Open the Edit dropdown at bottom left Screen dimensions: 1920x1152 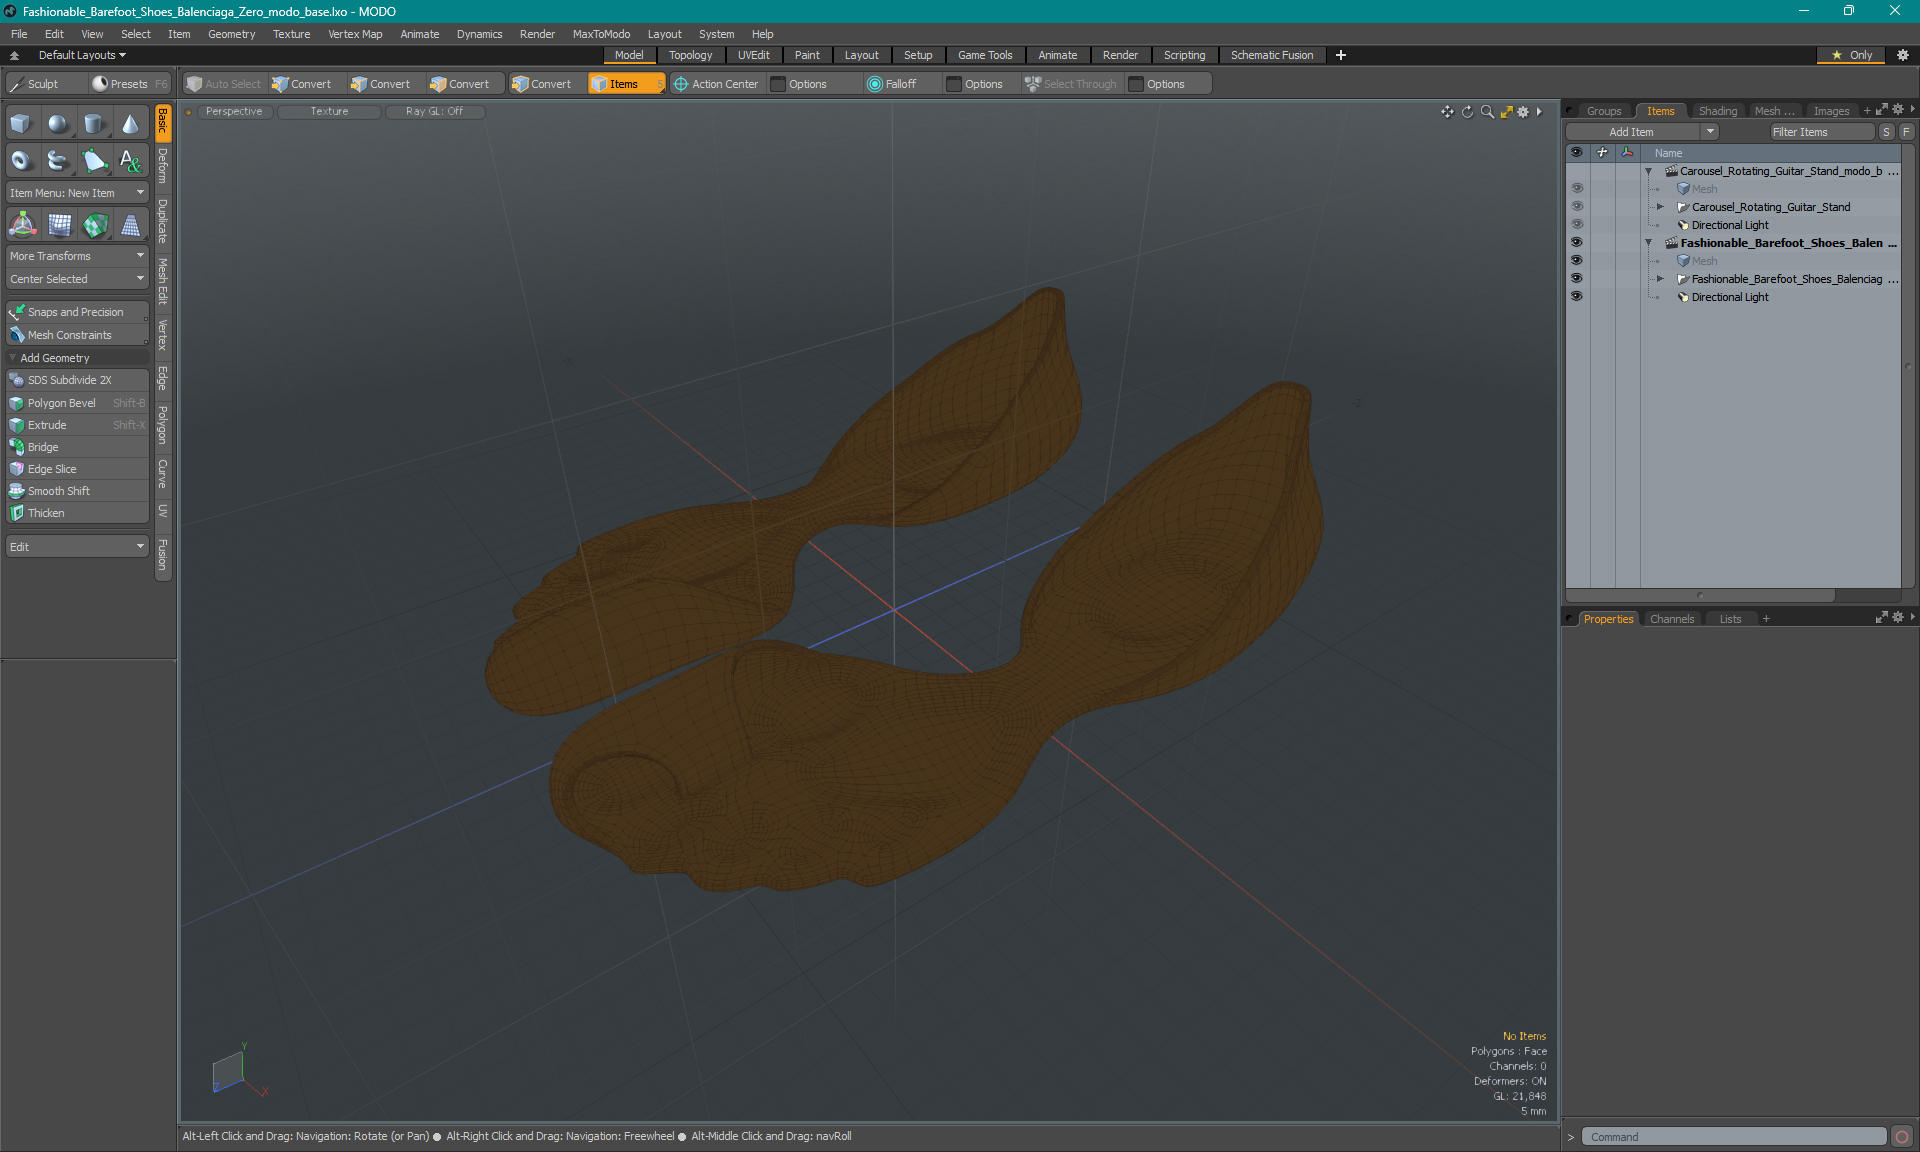point(77,546)
